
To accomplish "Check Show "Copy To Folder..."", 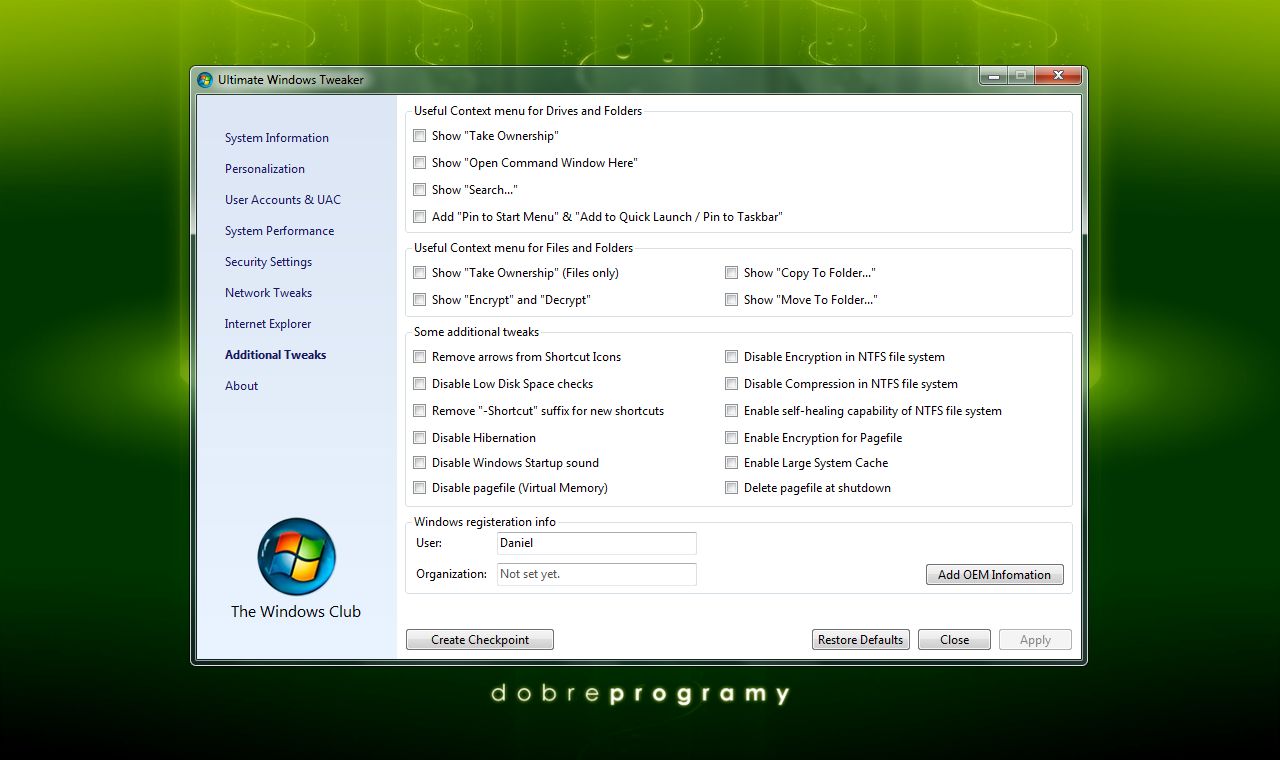I will pos(732,273).
